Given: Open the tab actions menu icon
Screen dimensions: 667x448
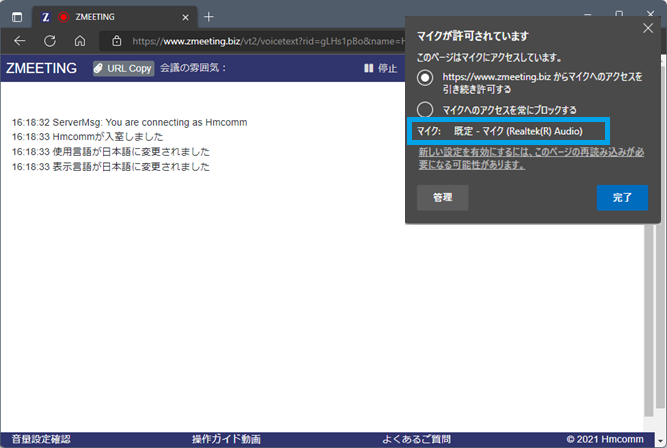Looking at the screenshot, I should click(x=17, y=17).
